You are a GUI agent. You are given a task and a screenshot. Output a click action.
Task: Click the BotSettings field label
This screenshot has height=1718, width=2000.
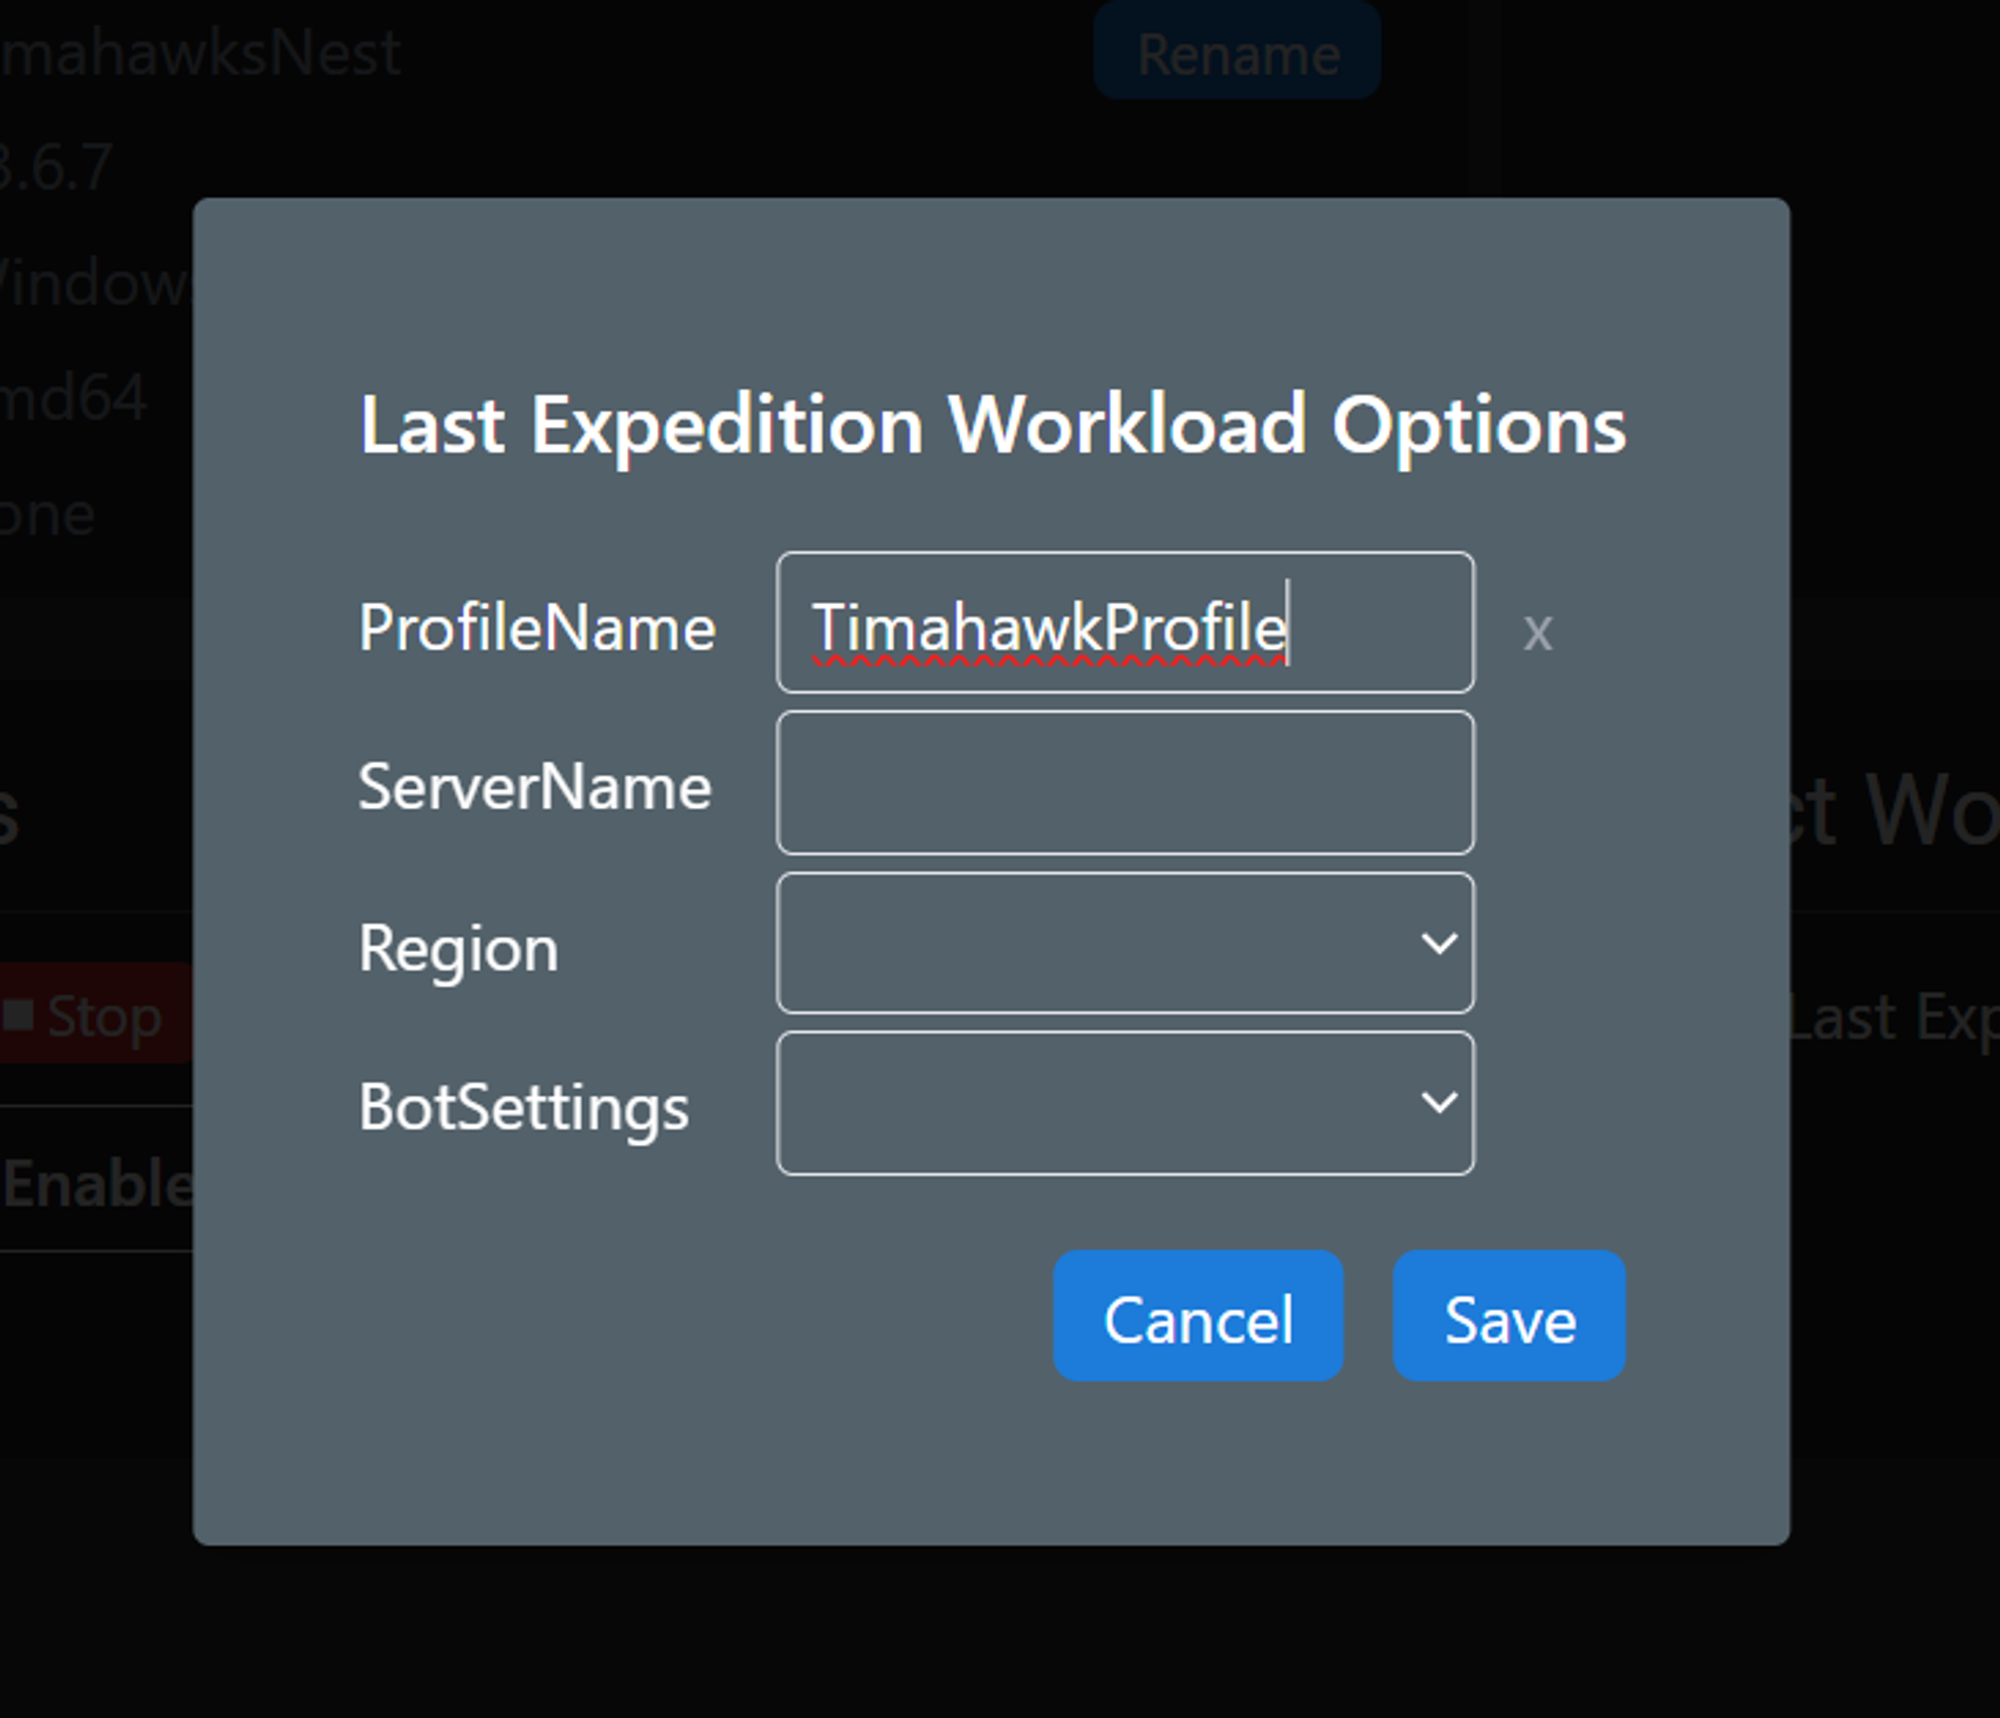pyautogui.click(x=524, y=1108)
